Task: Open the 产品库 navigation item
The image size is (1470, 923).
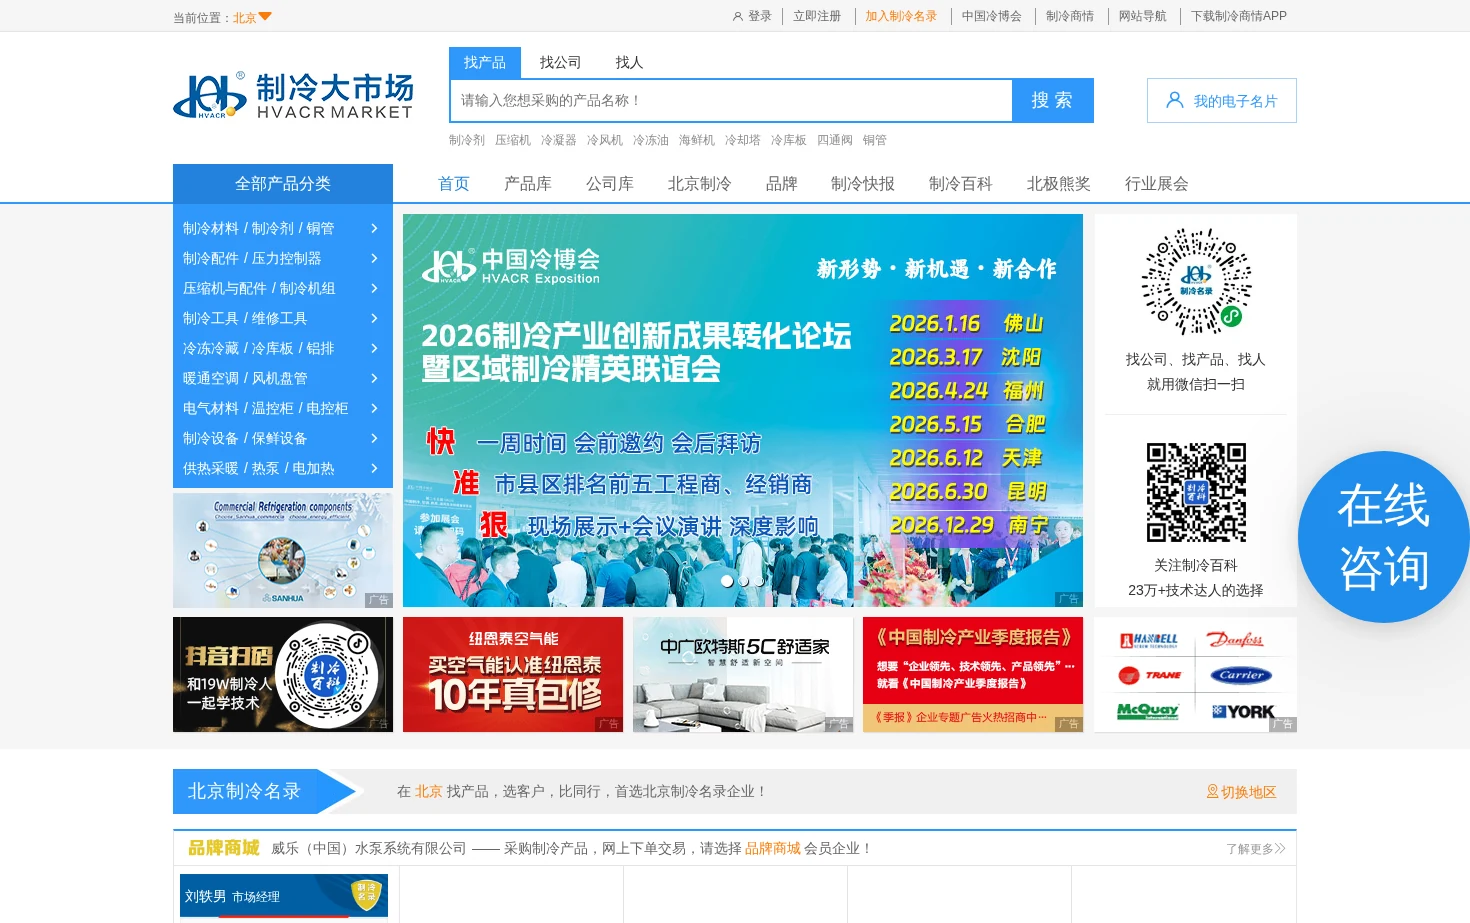Action: (x=528, y=184)
